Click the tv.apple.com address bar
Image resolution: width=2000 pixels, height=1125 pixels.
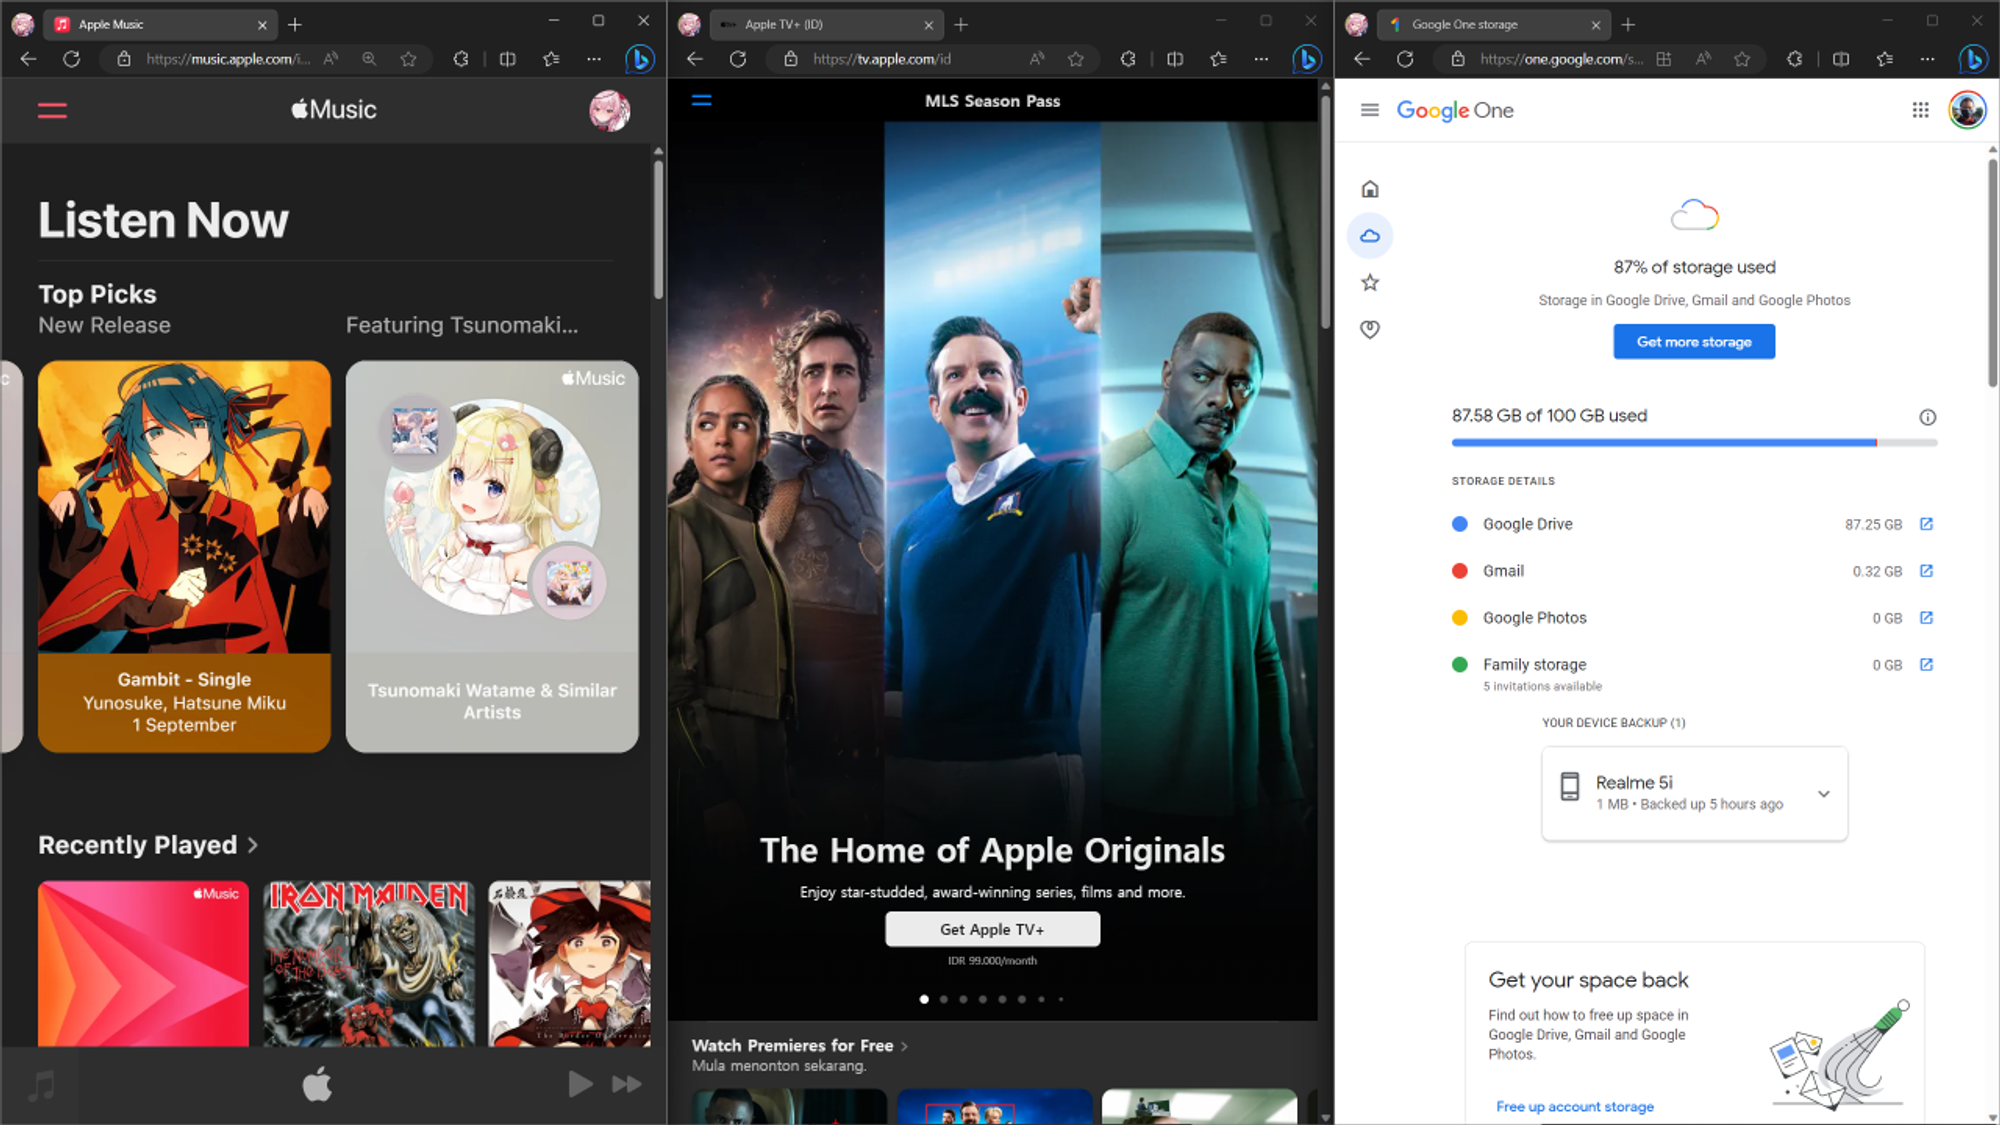pyautogui.click(x=882, y=59)
